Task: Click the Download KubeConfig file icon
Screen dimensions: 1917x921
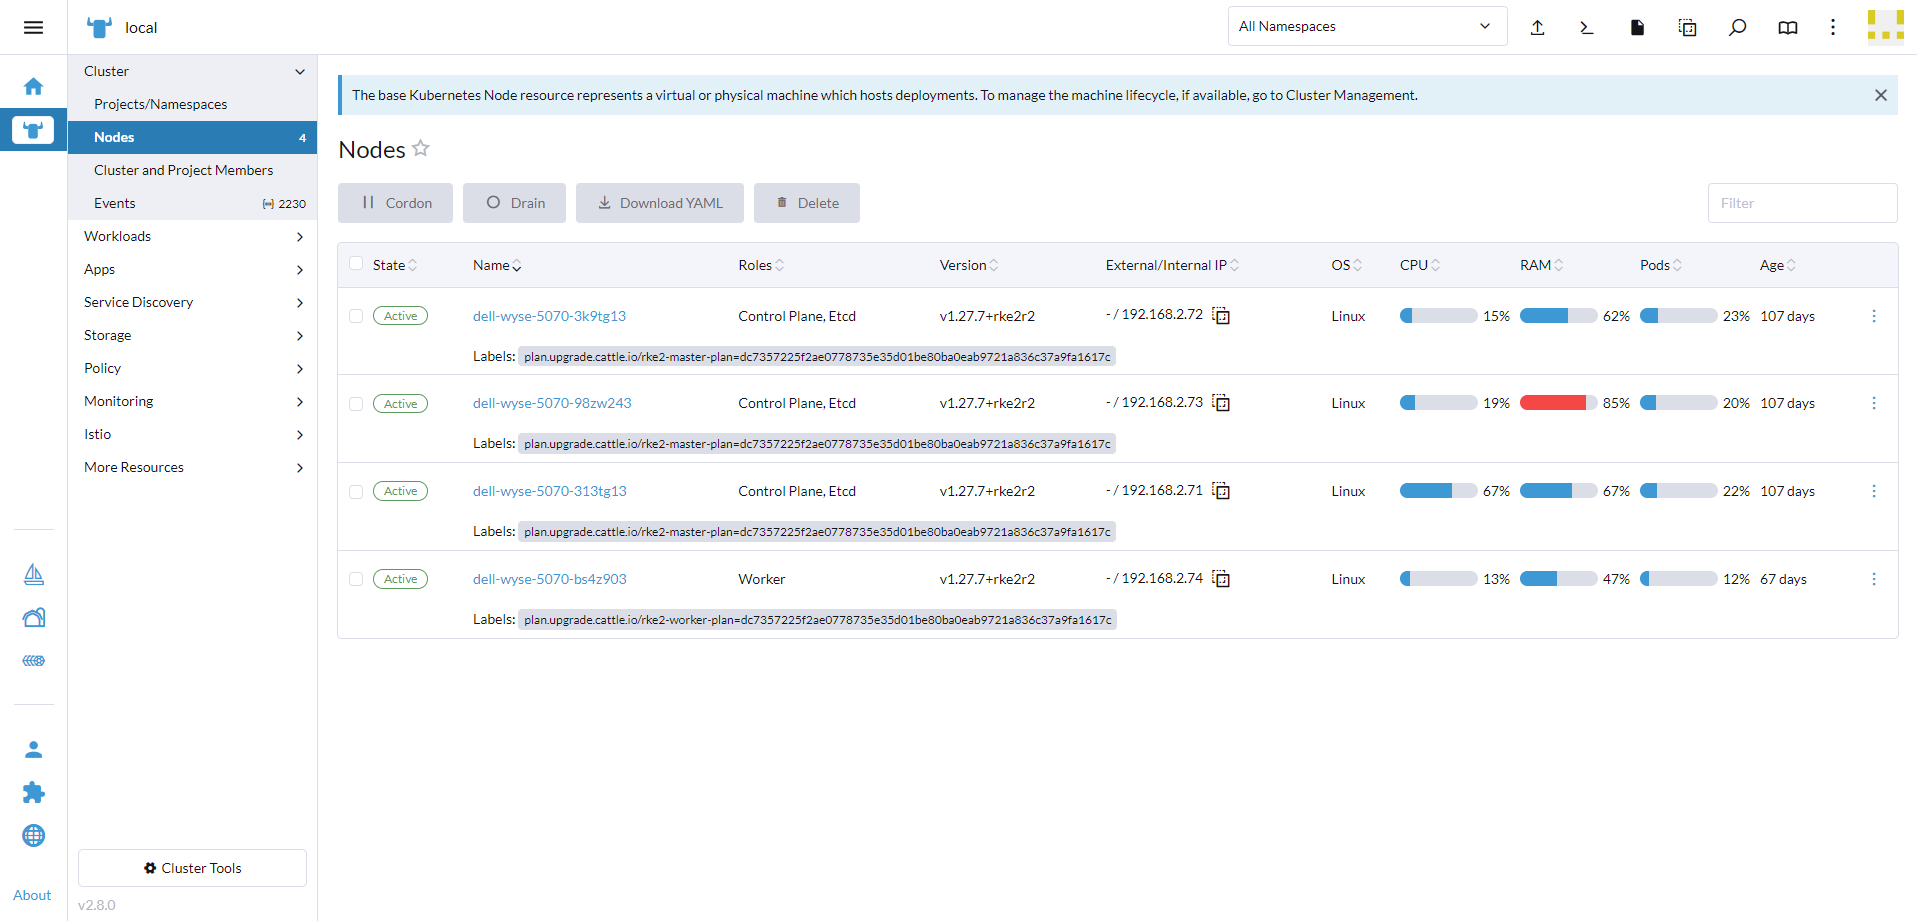Action: [x=1637, y=27]
